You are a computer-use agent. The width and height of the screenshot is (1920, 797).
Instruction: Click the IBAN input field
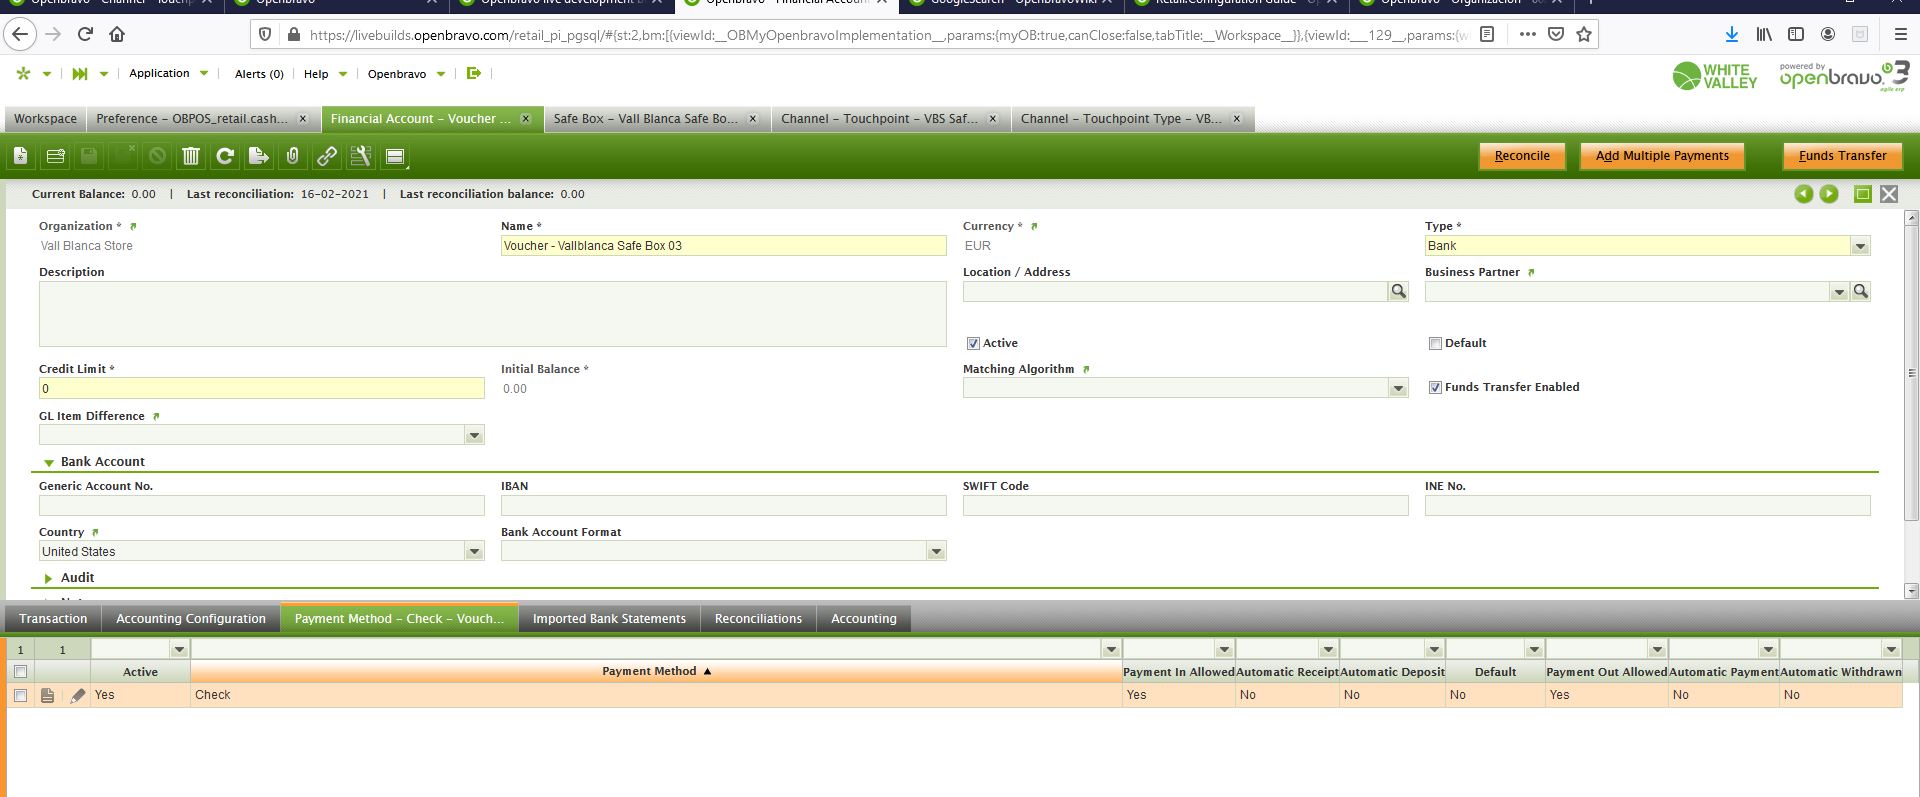(723, 506)
